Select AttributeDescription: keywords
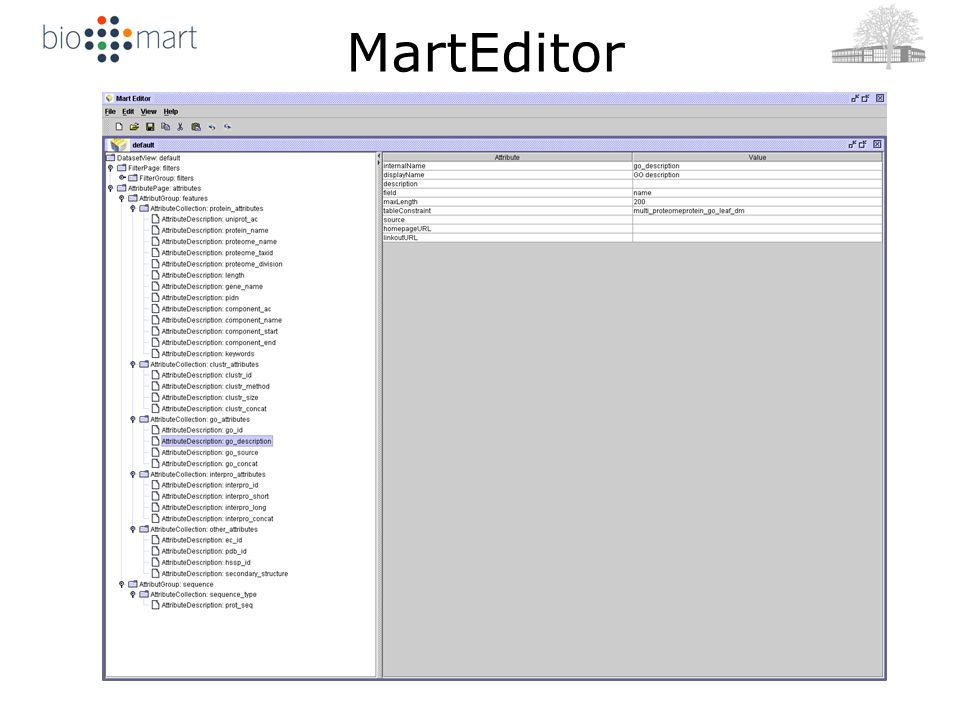This screenshot has width=960, height=720. click(208, 354)
